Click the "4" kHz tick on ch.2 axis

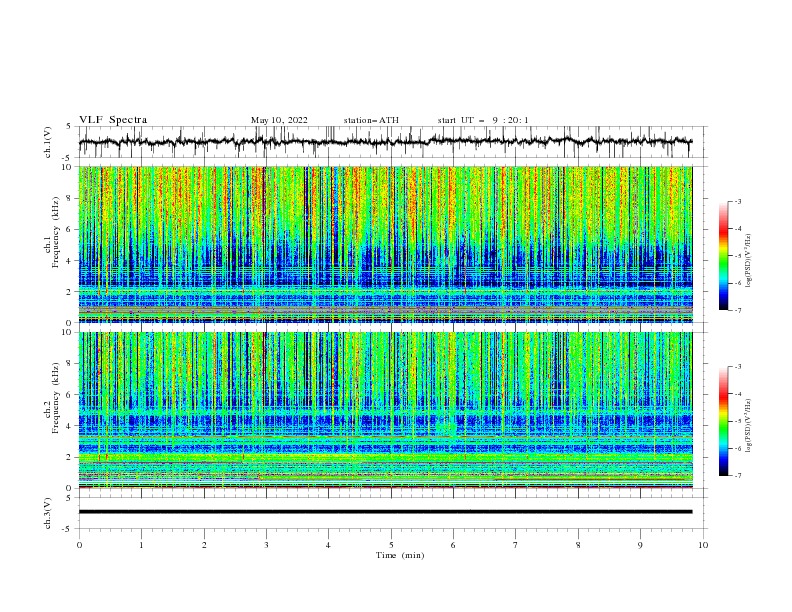(x=70, y=426)
